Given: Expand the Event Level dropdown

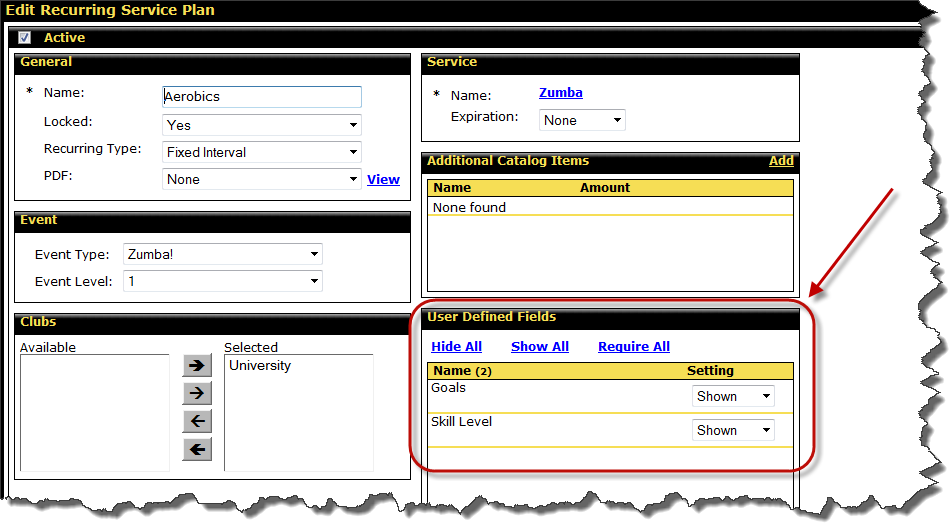Looking at the screenshot, I should click(x=222, y=281).
